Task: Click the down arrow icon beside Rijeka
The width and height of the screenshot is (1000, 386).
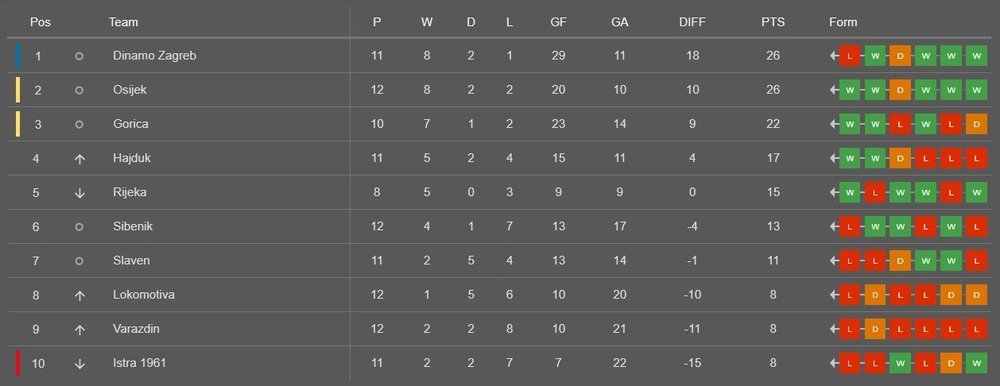Action: (79, 193)
